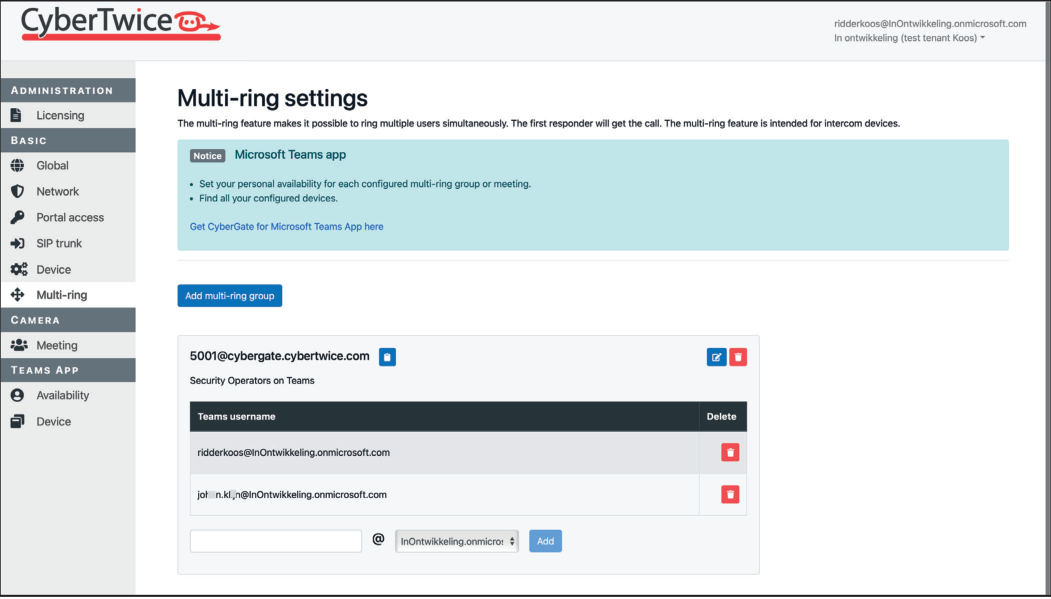1051x599 pixels.
Task: Select the Licensing sidebar icon
Action: (x=17, y=114)
